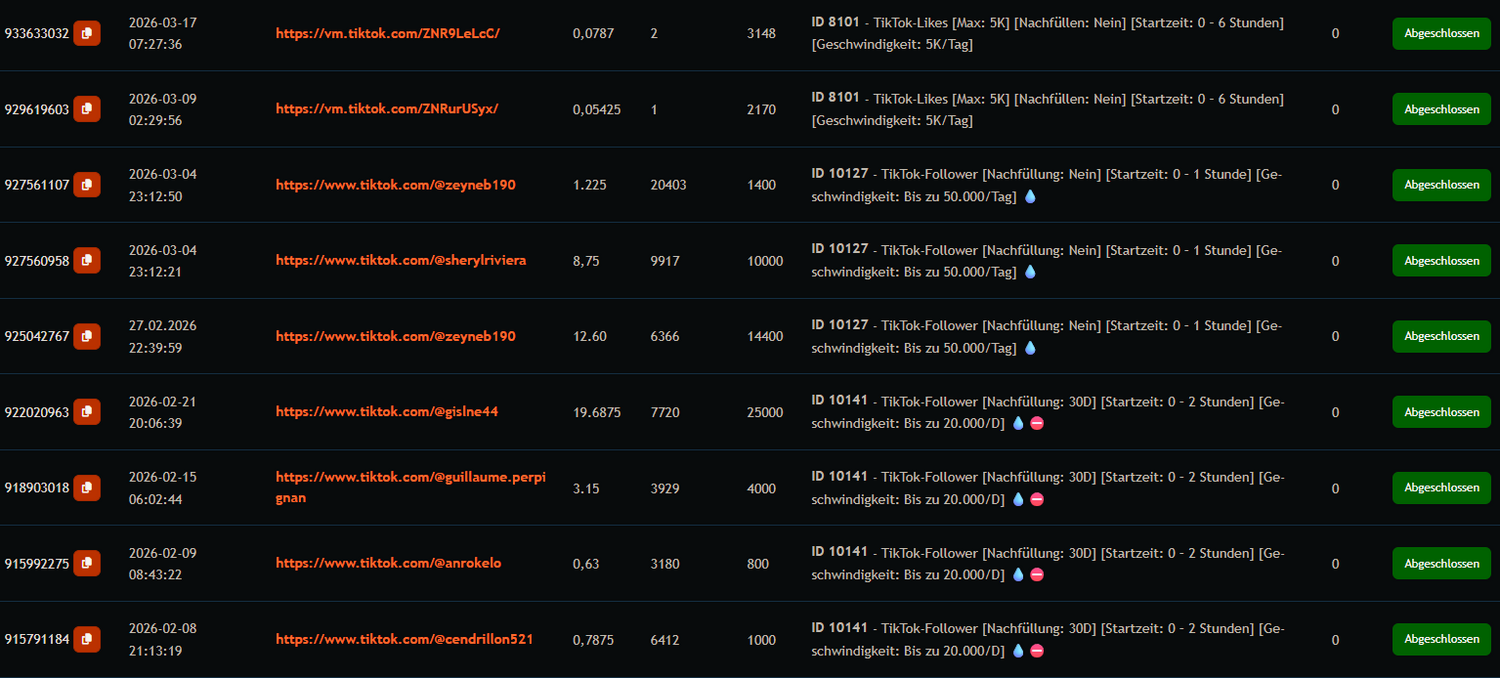1500x678 pixels.
Task: Copy order ID 915791184
Action: [87, 639]
